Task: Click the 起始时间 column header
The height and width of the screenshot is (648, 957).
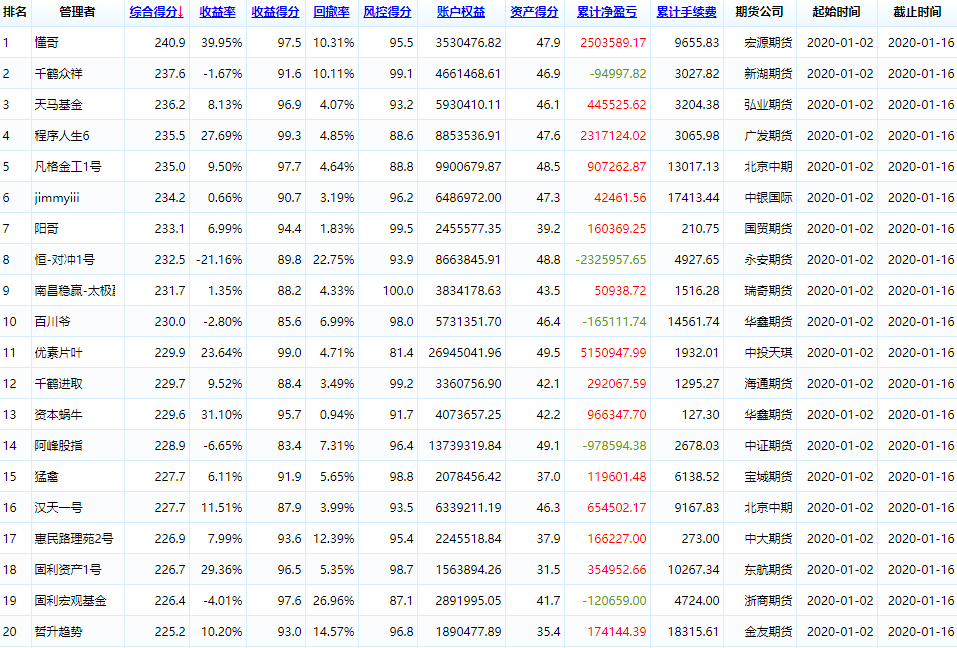Action: pyautogui.click(x=836, y=12)
